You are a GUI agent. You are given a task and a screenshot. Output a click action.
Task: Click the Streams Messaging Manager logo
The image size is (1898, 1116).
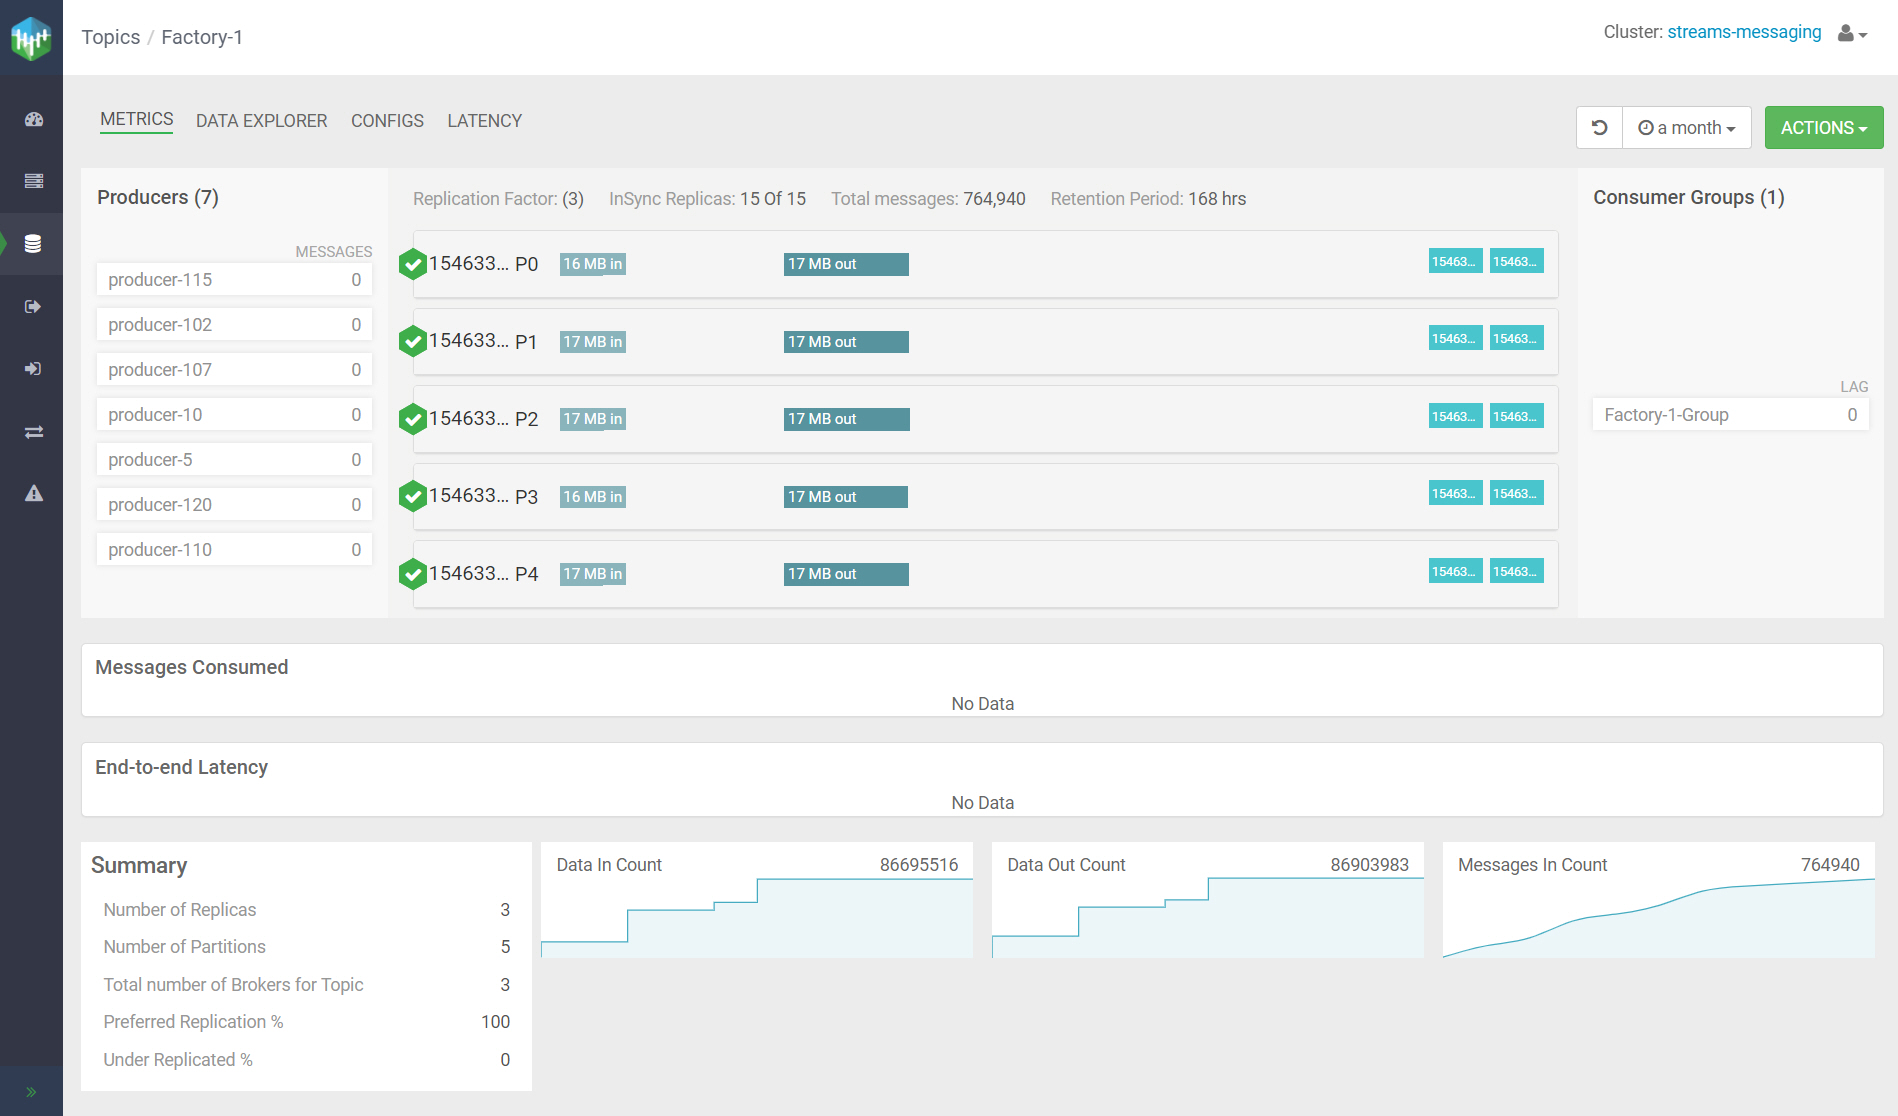click(x=31, y=38)
